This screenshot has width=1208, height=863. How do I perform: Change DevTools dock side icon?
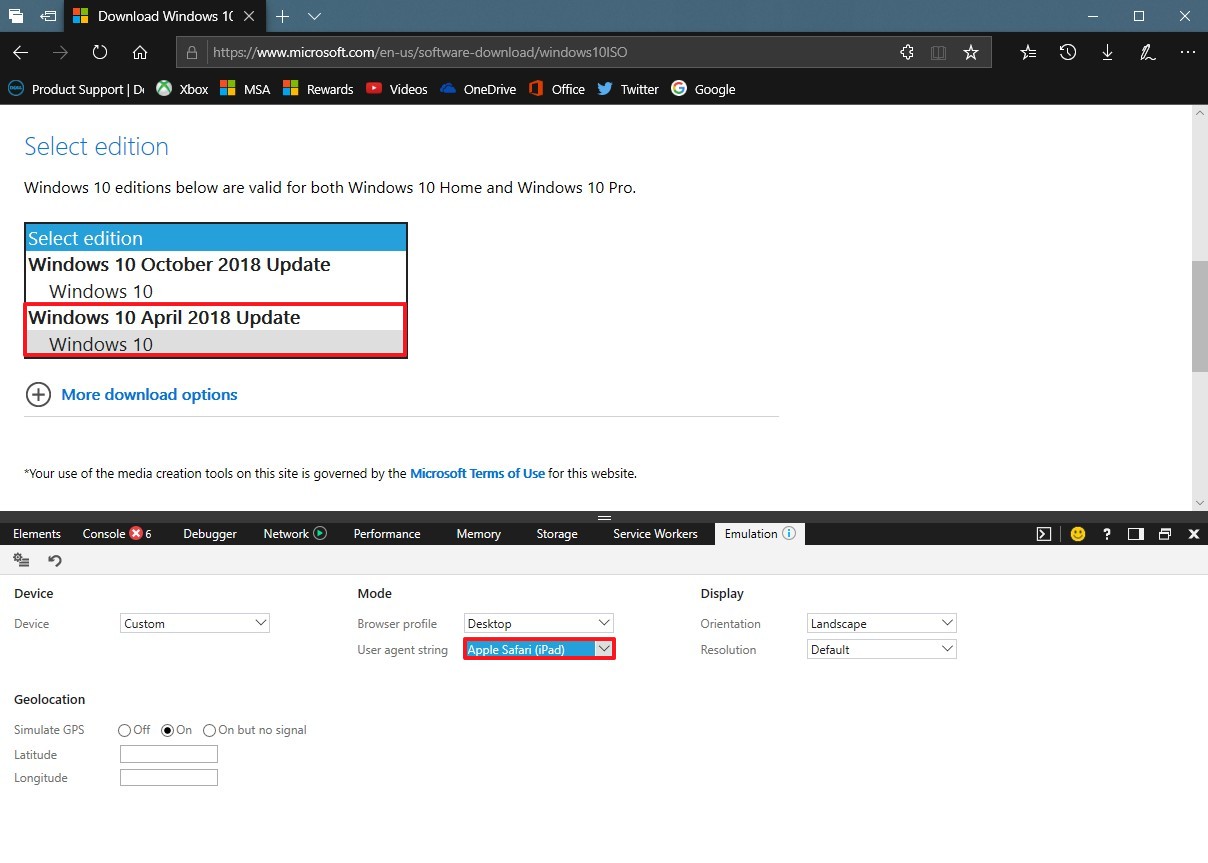tap(1135, 533)
